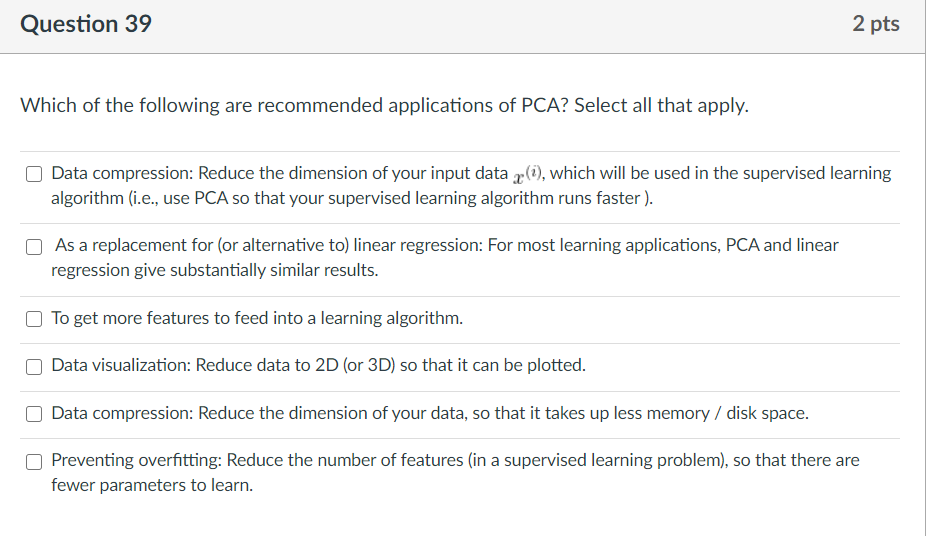Click the 'Data visualization: Reduce data to 2D' label
927x536 pixels.
[319, 365]
